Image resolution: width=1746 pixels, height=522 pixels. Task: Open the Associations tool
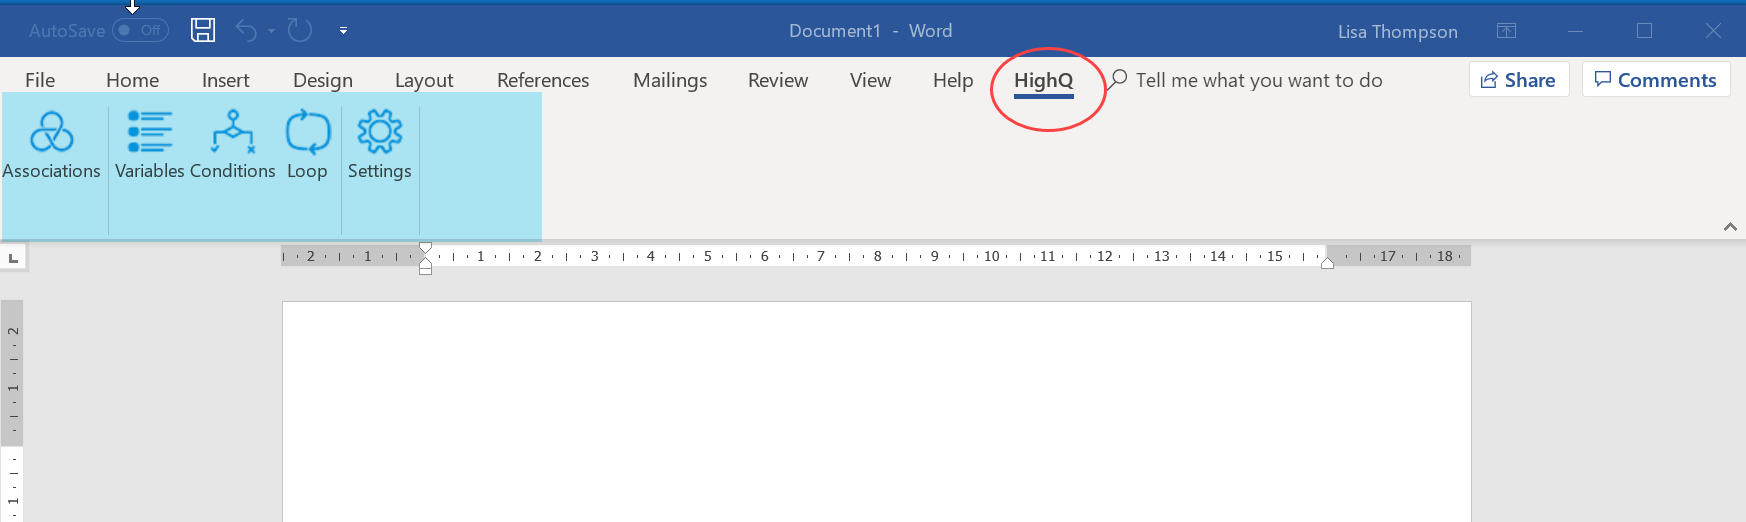coord(51,145)
